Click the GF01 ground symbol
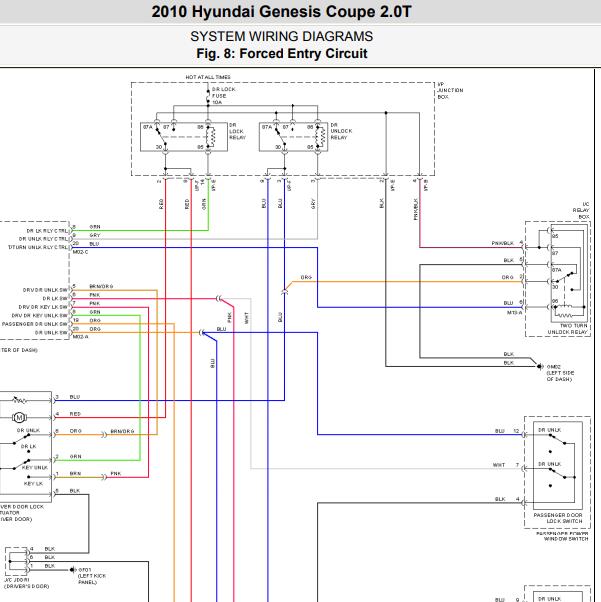This screenshot has width=601, height=602. click(x=73, y=570)
